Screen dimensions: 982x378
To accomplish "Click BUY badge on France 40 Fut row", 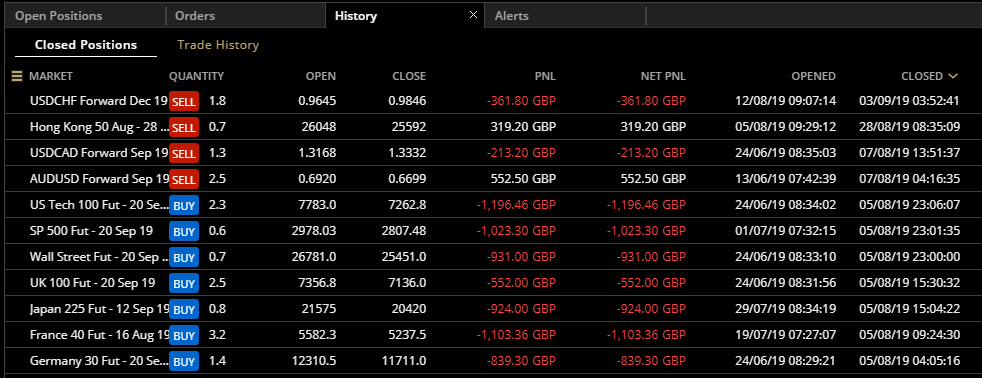I will [183, 335].
